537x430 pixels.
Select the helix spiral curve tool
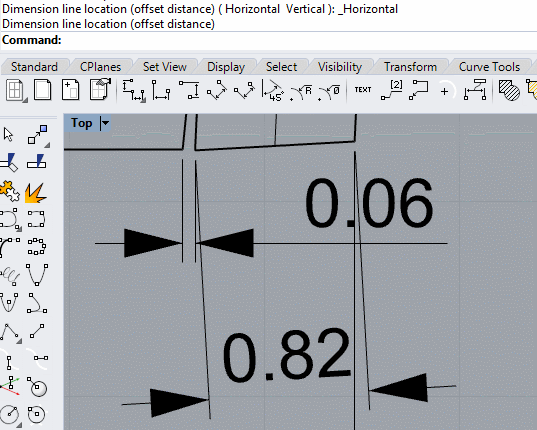tap(10, 276)
